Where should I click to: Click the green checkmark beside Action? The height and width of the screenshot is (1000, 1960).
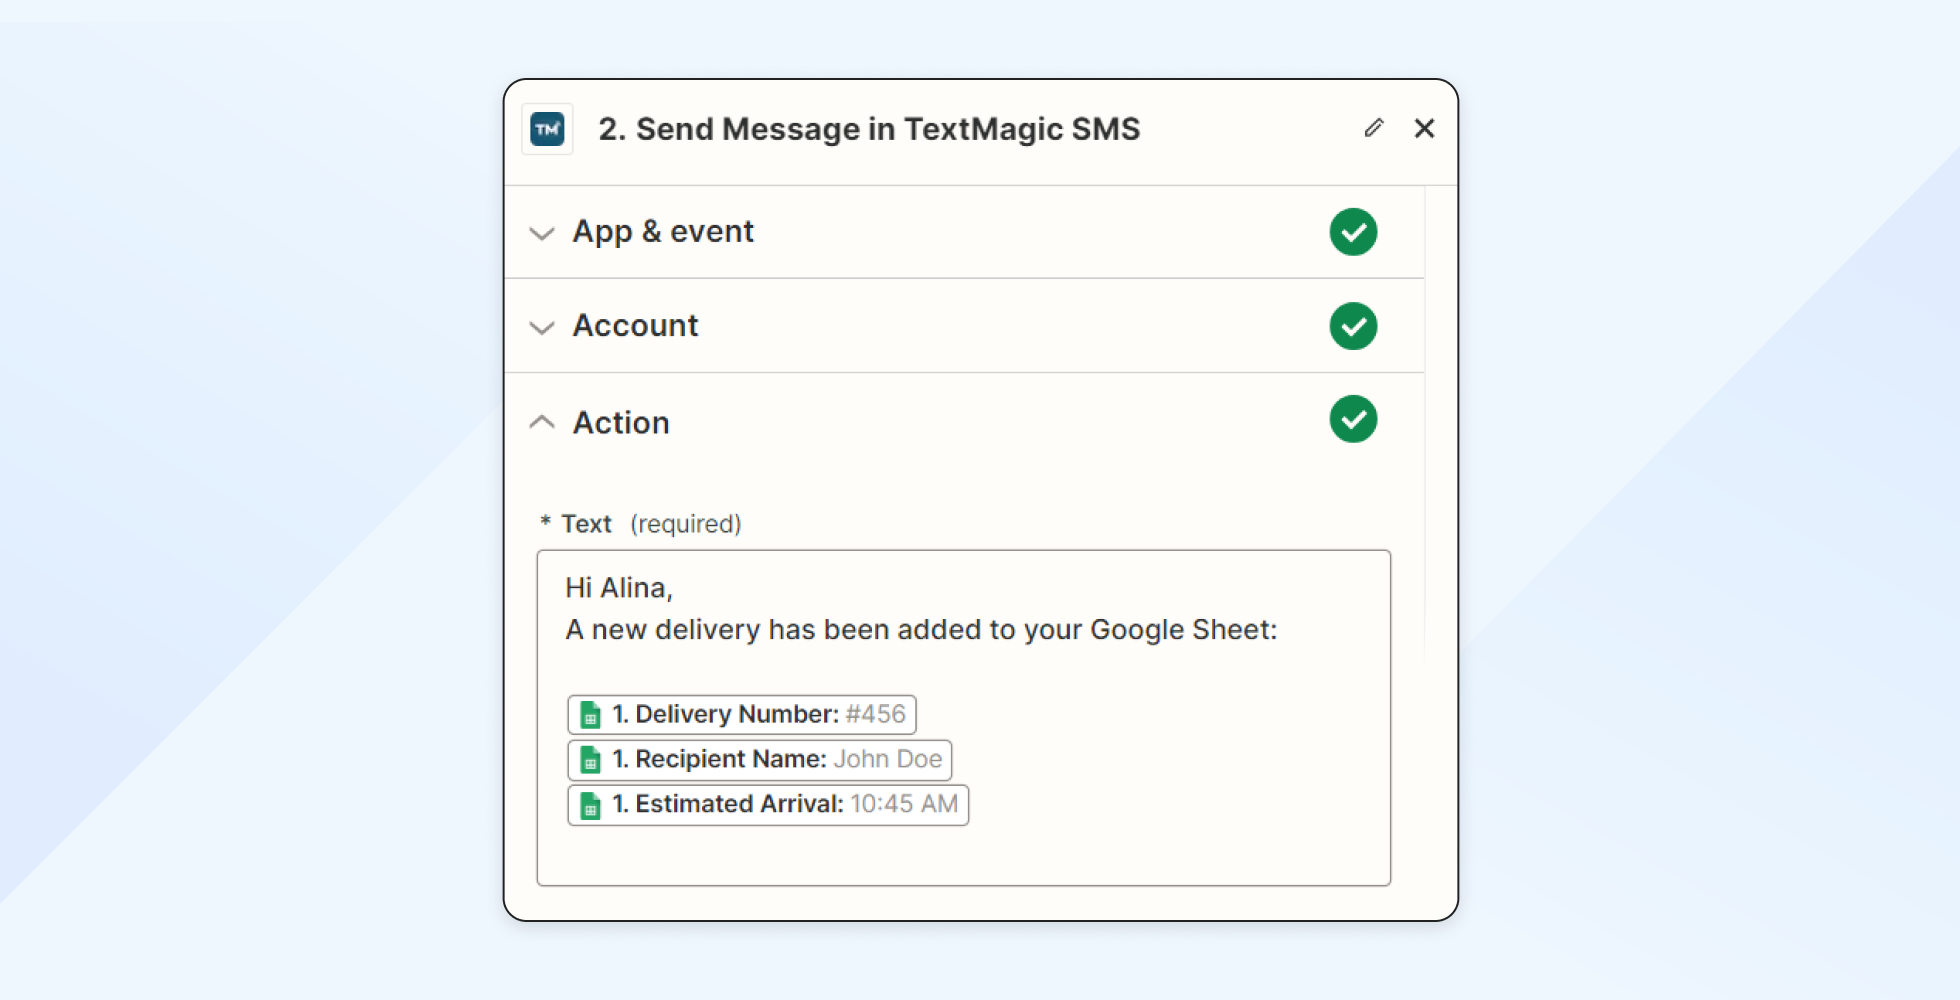click(x=1353, y=419)
